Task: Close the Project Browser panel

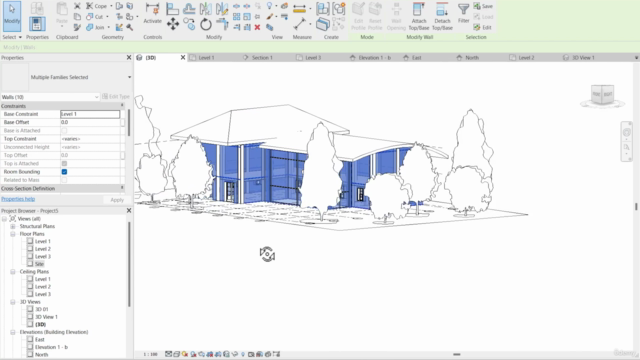Action: 129,211
